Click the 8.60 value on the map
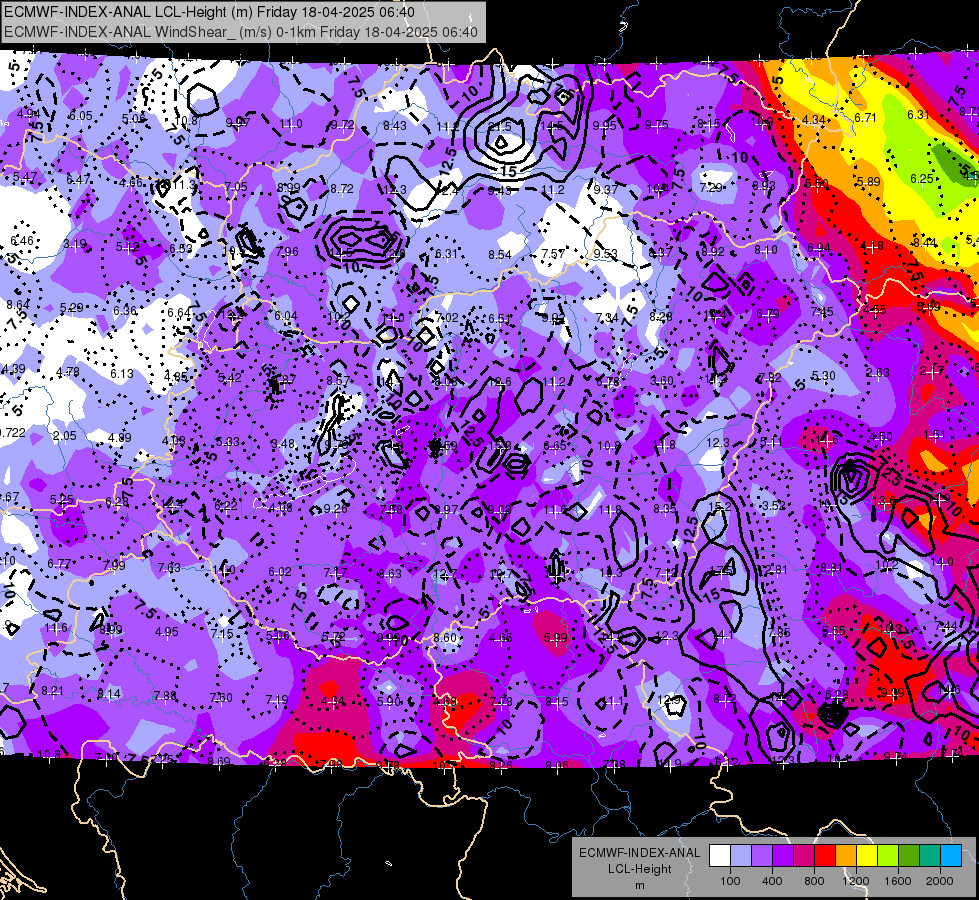 tap(445, 638)
